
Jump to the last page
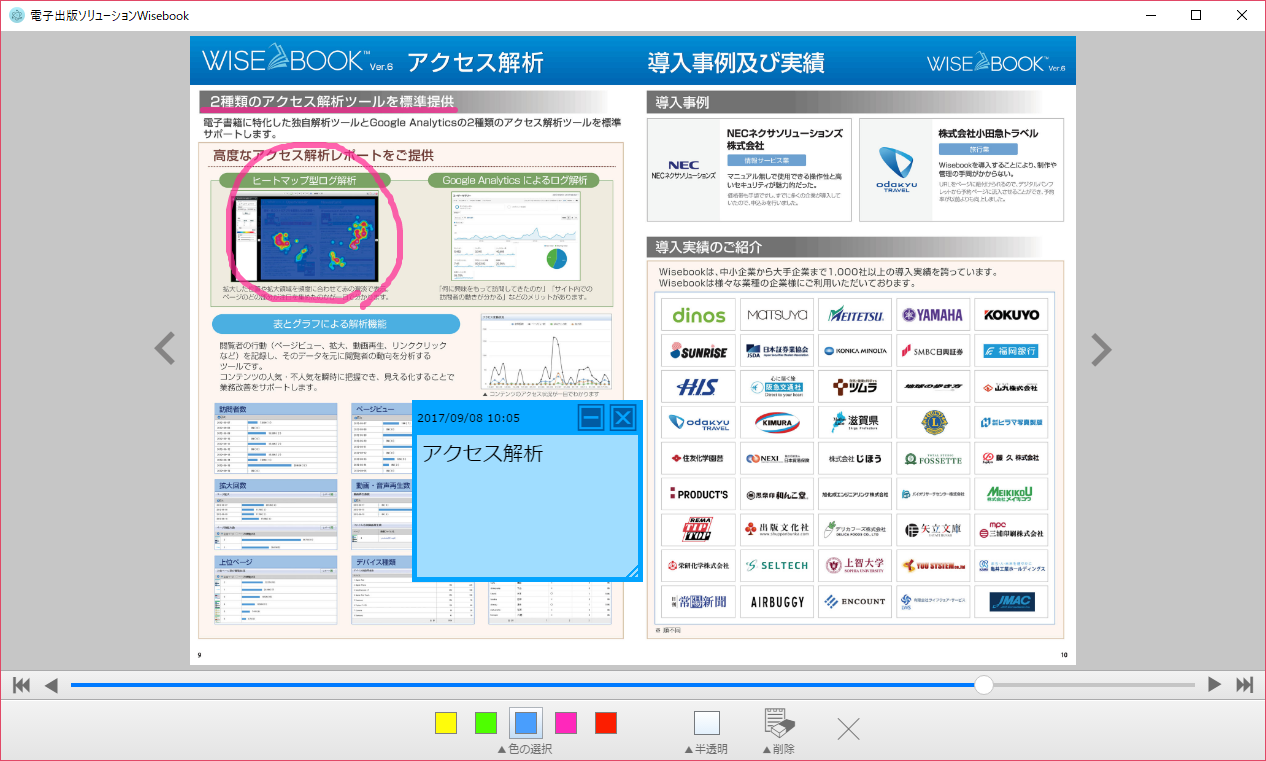pos(1244,685)
